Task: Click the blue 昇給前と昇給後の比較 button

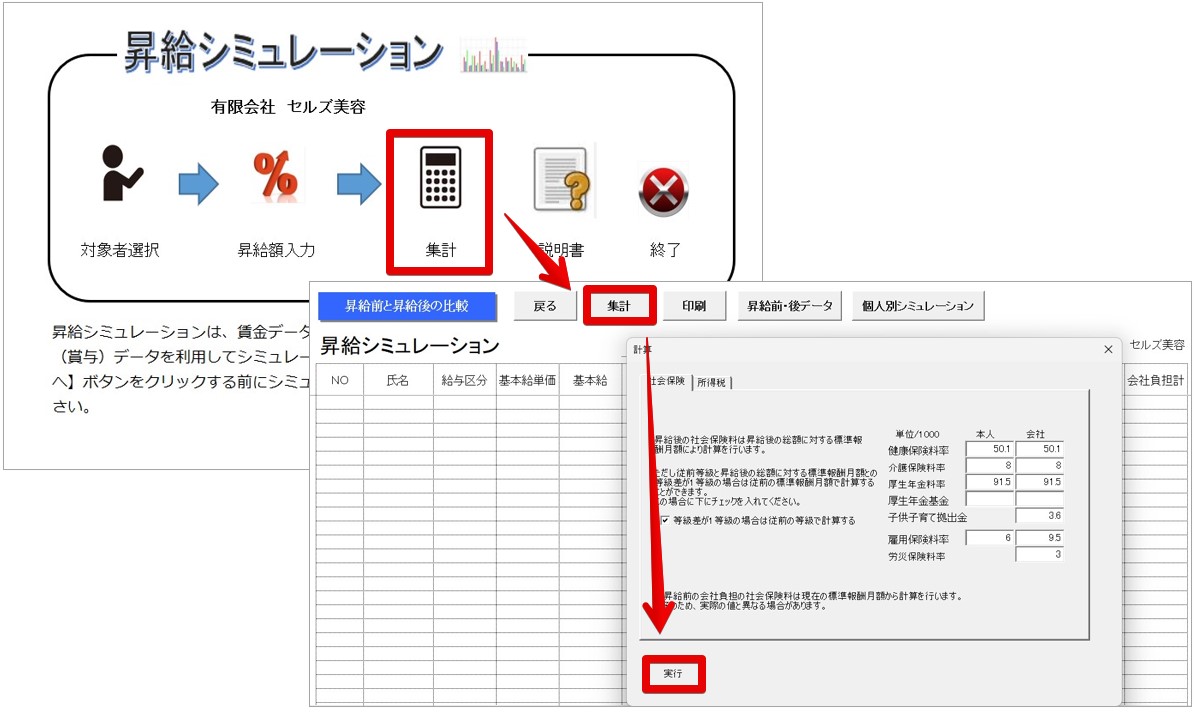Action: 407,306
